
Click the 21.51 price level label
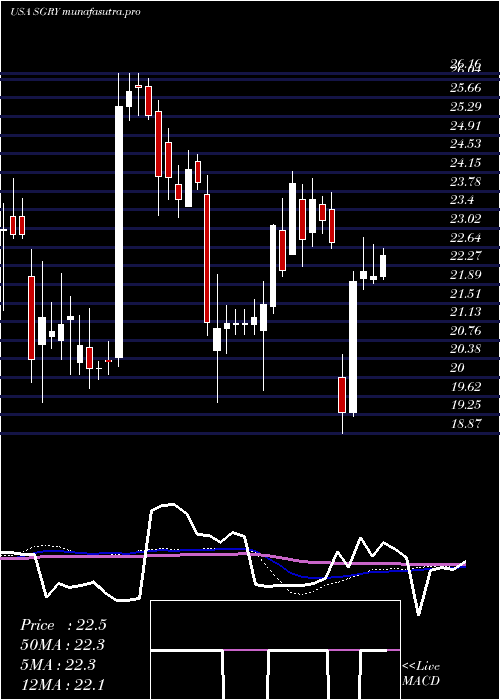coord(466,293)
